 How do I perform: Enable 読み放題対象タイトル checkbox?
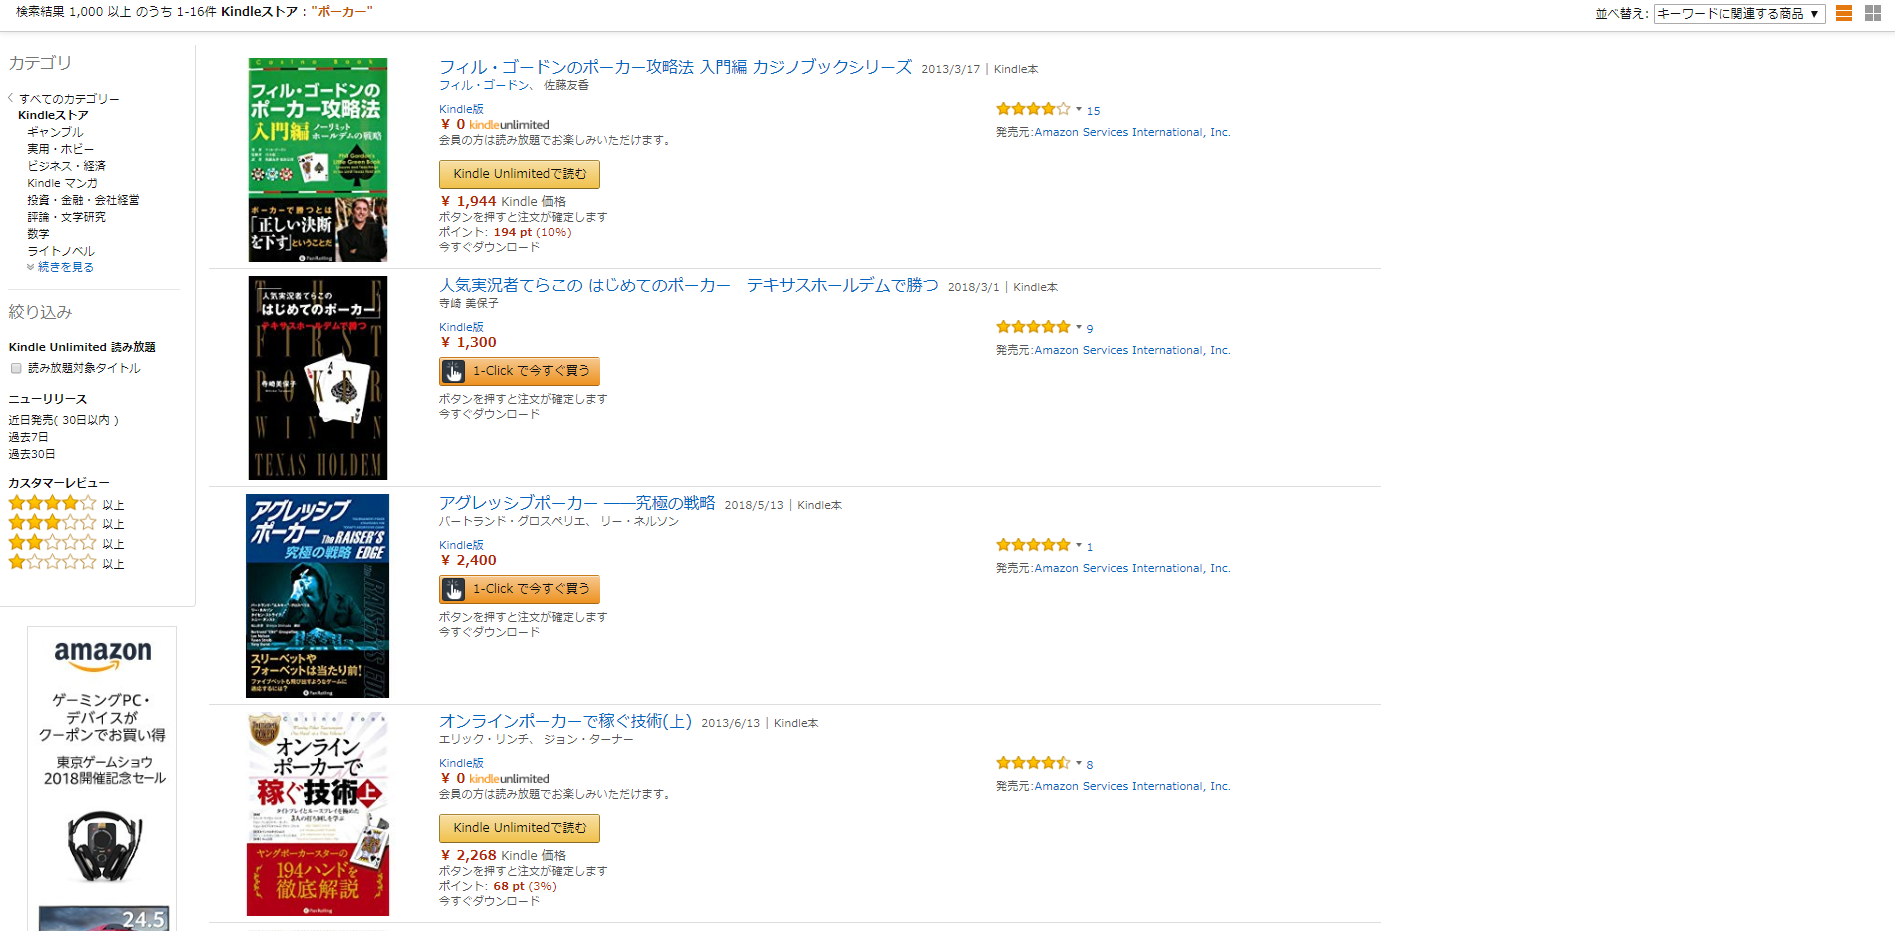coord(16,368)
